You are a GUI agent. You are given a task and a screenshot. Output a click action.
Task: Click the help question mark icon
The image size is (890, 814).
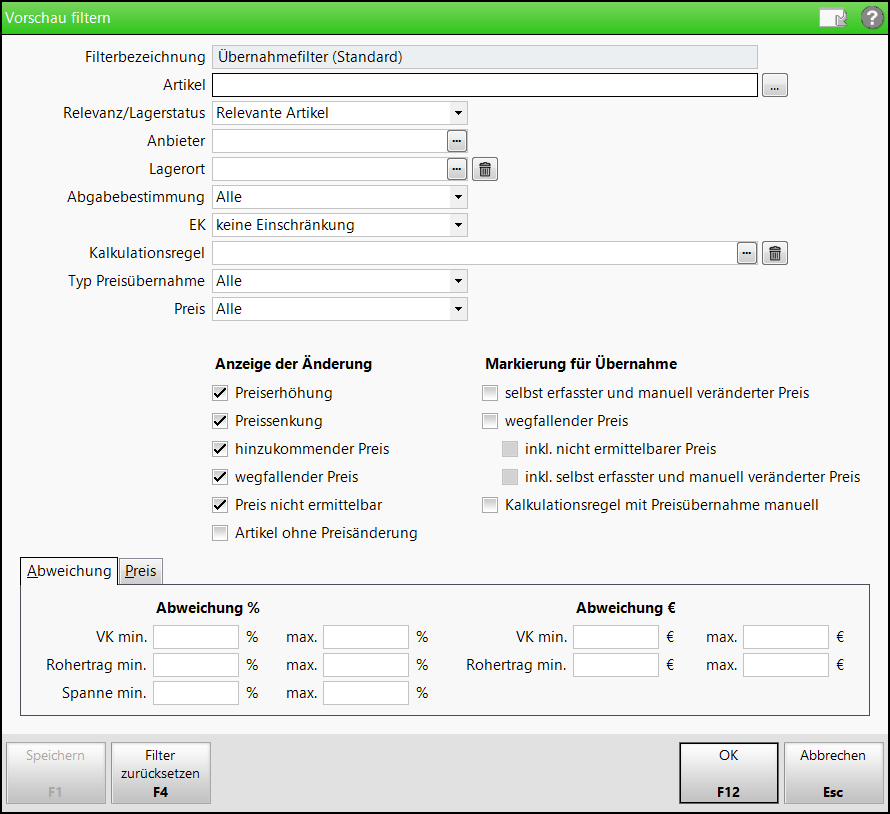tap(871, 18)
